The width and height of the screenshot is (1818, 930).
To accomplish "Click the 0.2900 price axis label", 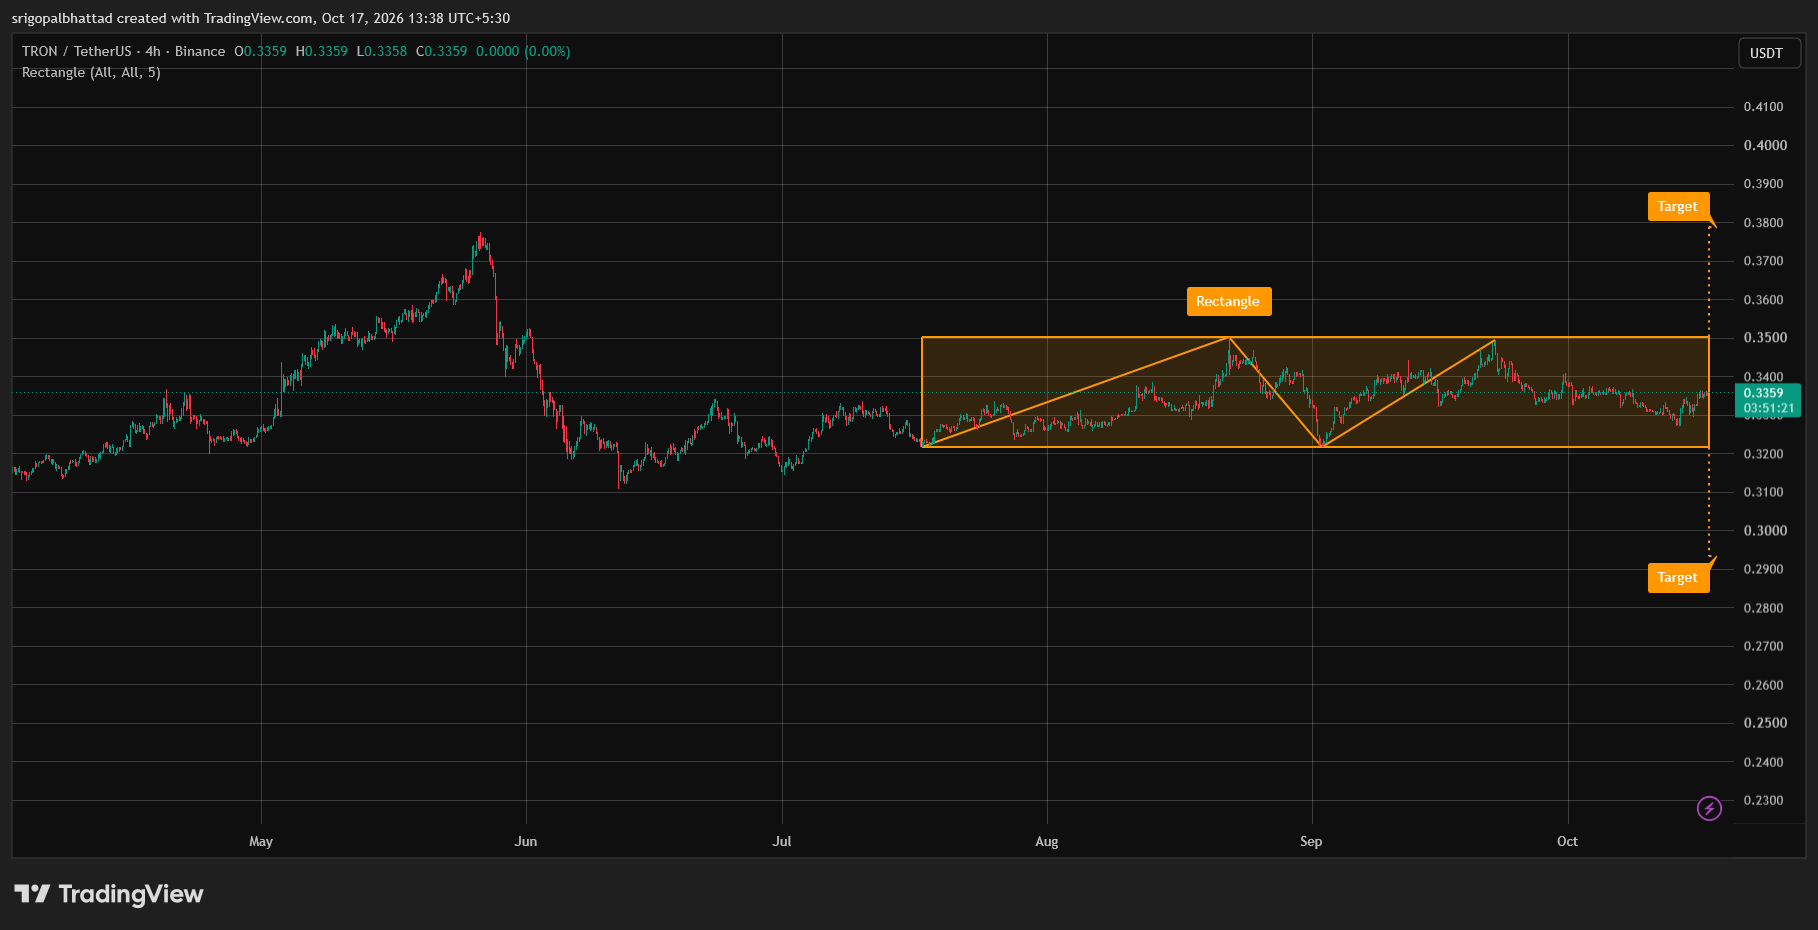I will click(1764, 569).
